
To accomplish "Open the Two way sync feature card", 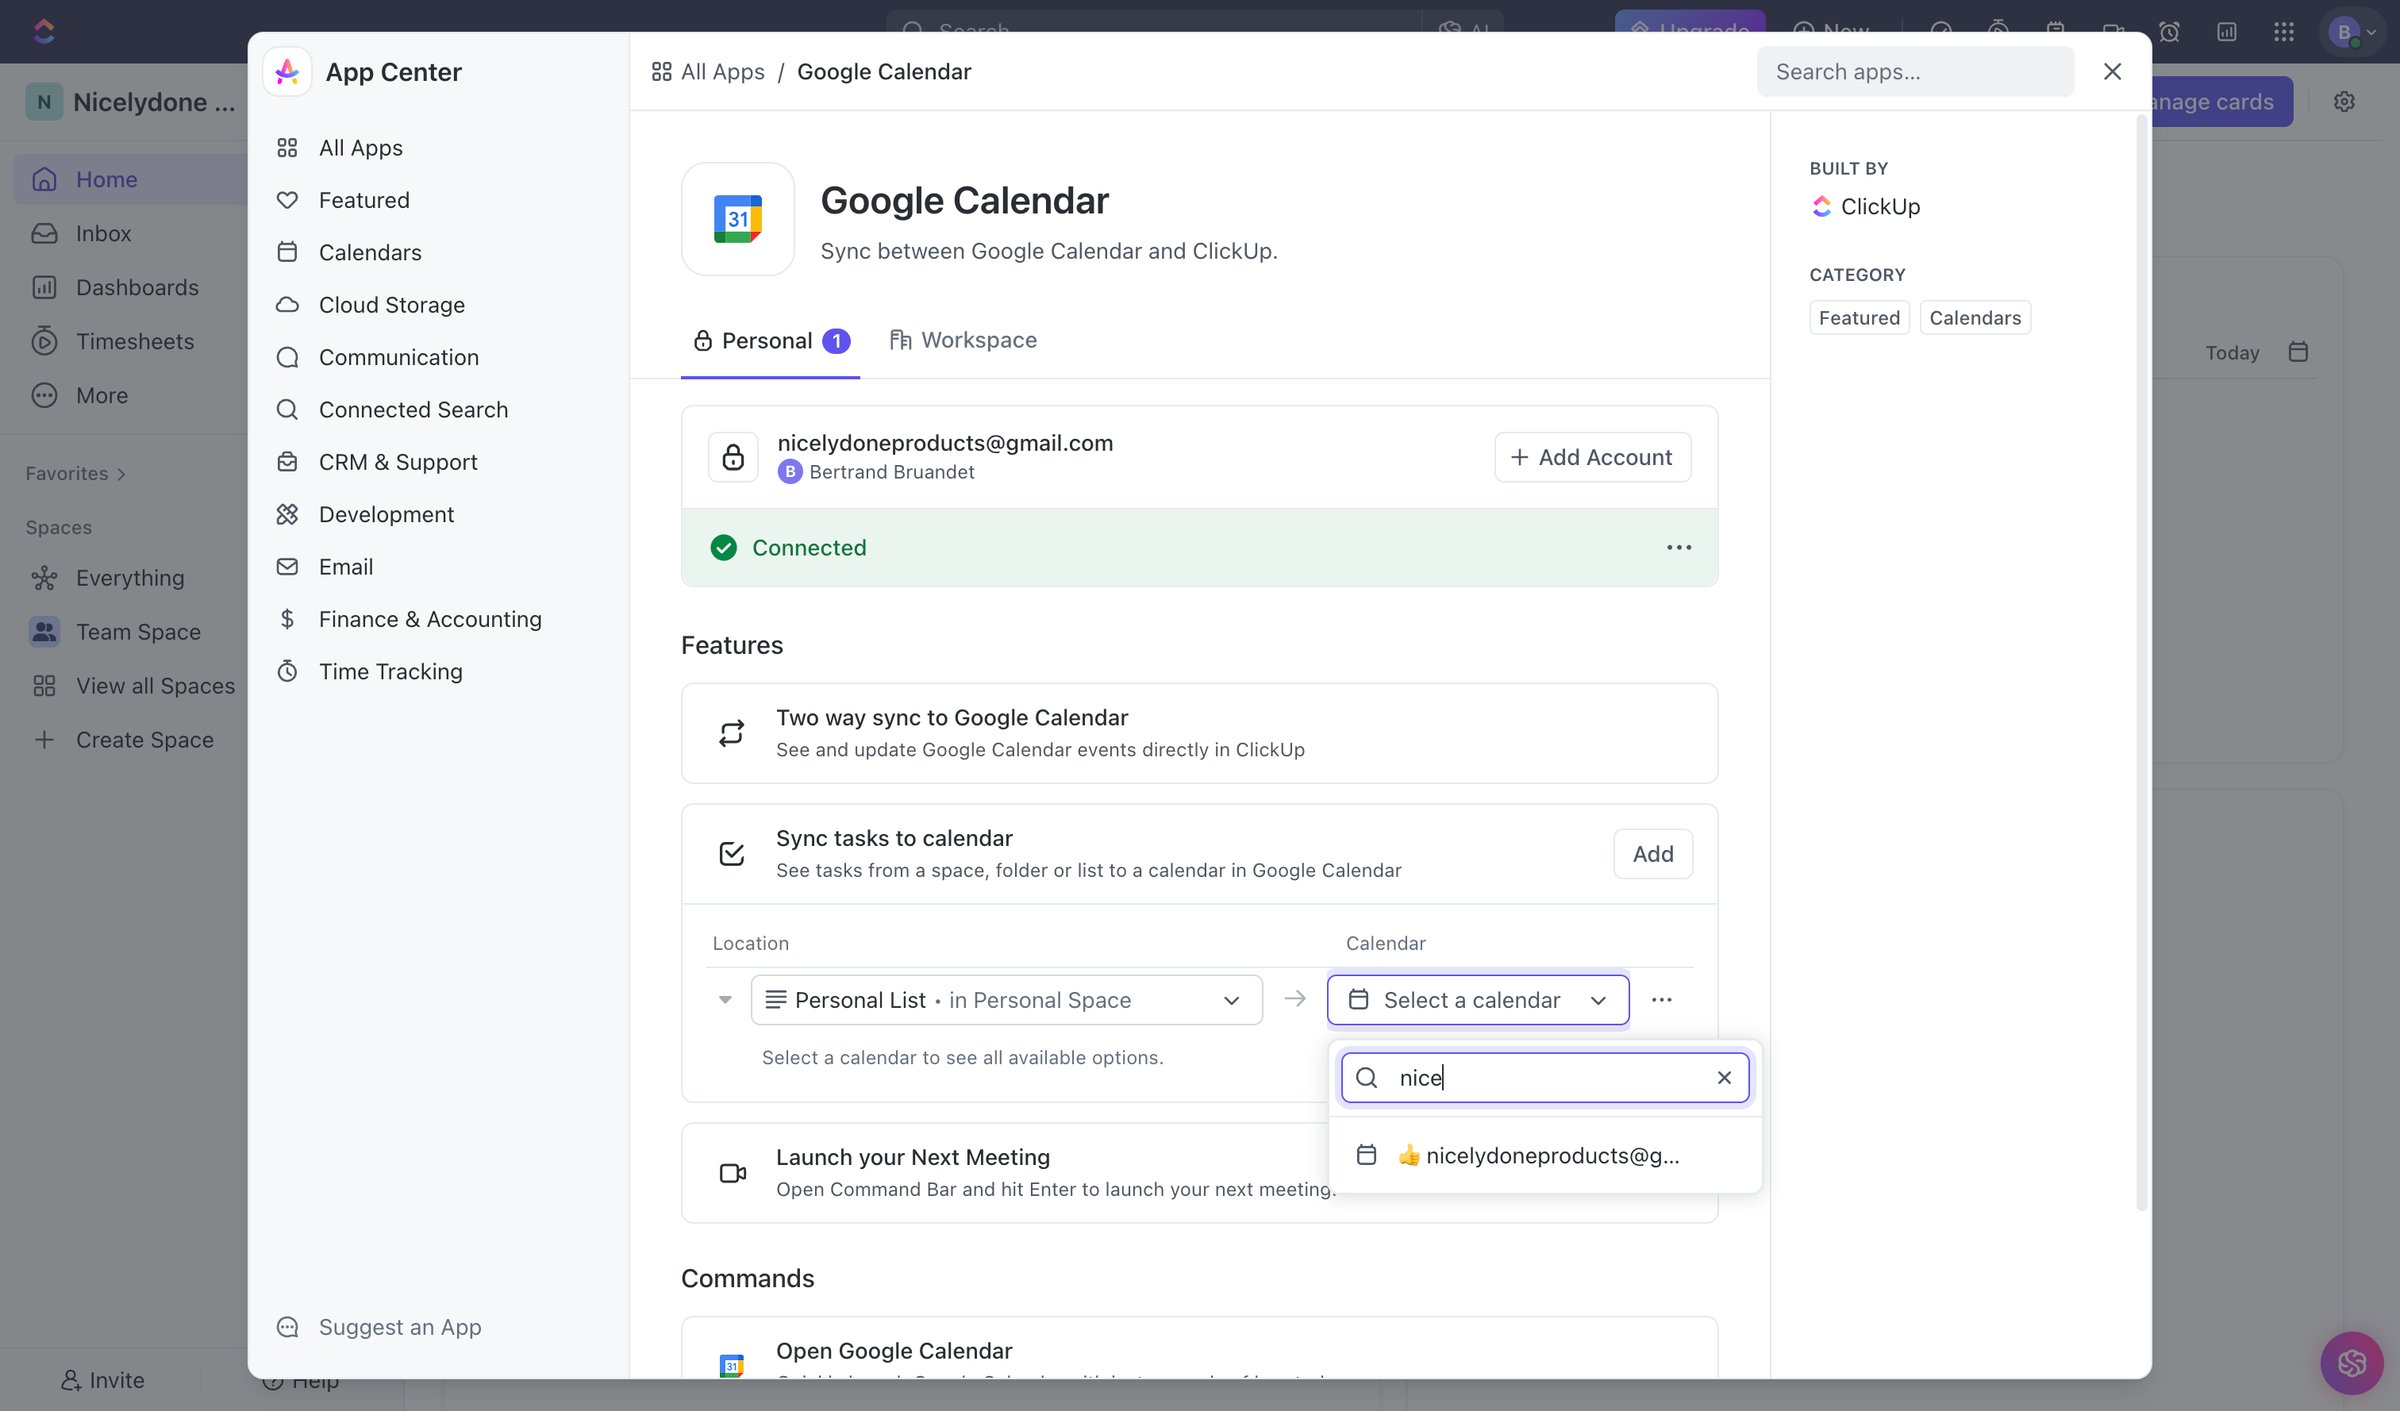I will [1199, 733].
